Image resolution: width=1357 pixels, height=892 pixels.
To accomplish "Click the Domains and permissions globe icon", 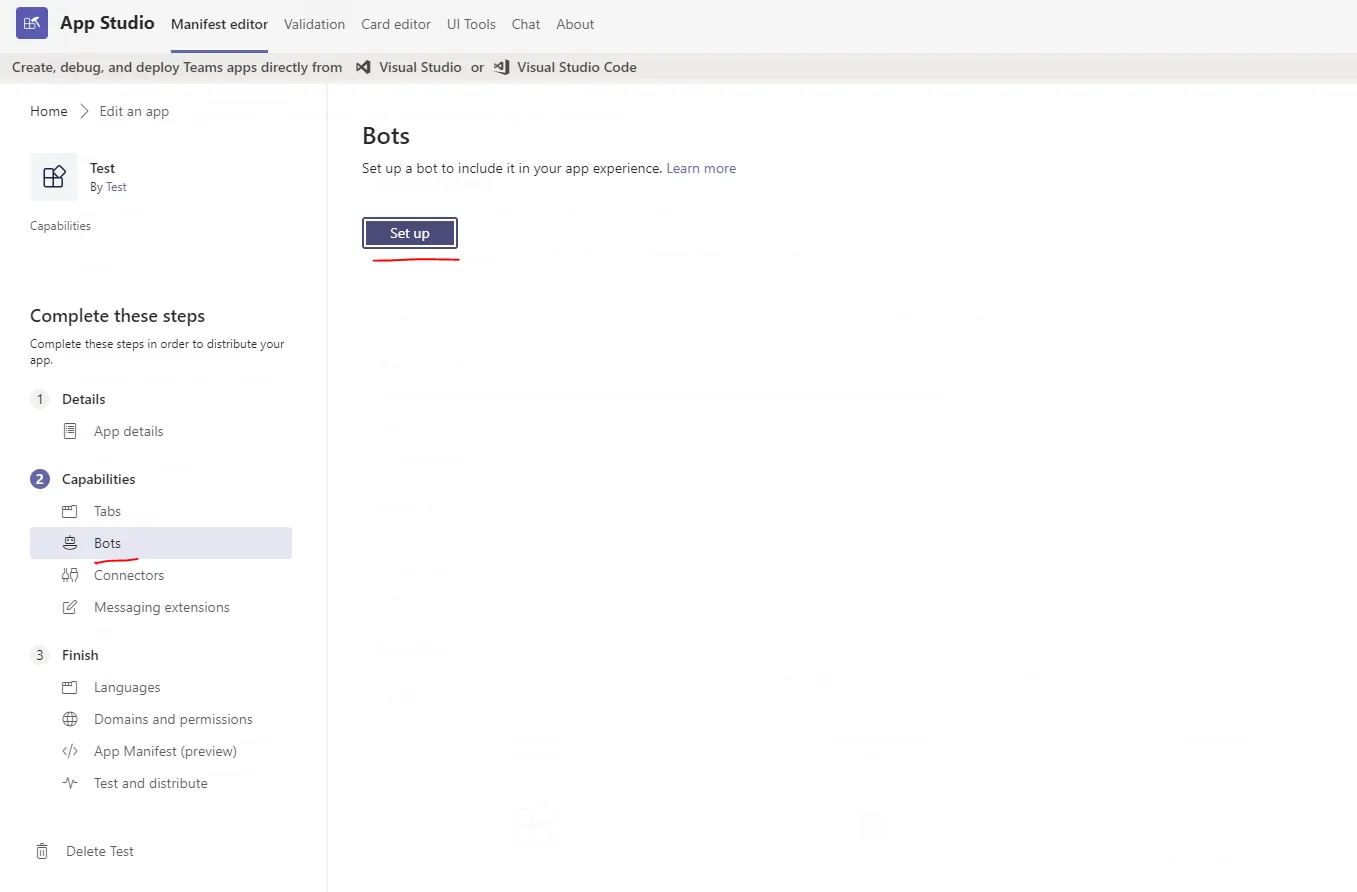I will pos(70,719).
